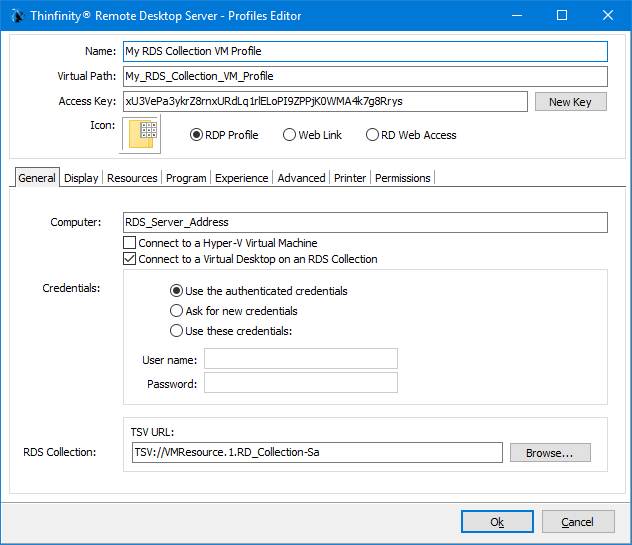
Task: Open the Resources tab
Action: pyautogui.click(x=132, y=178)
